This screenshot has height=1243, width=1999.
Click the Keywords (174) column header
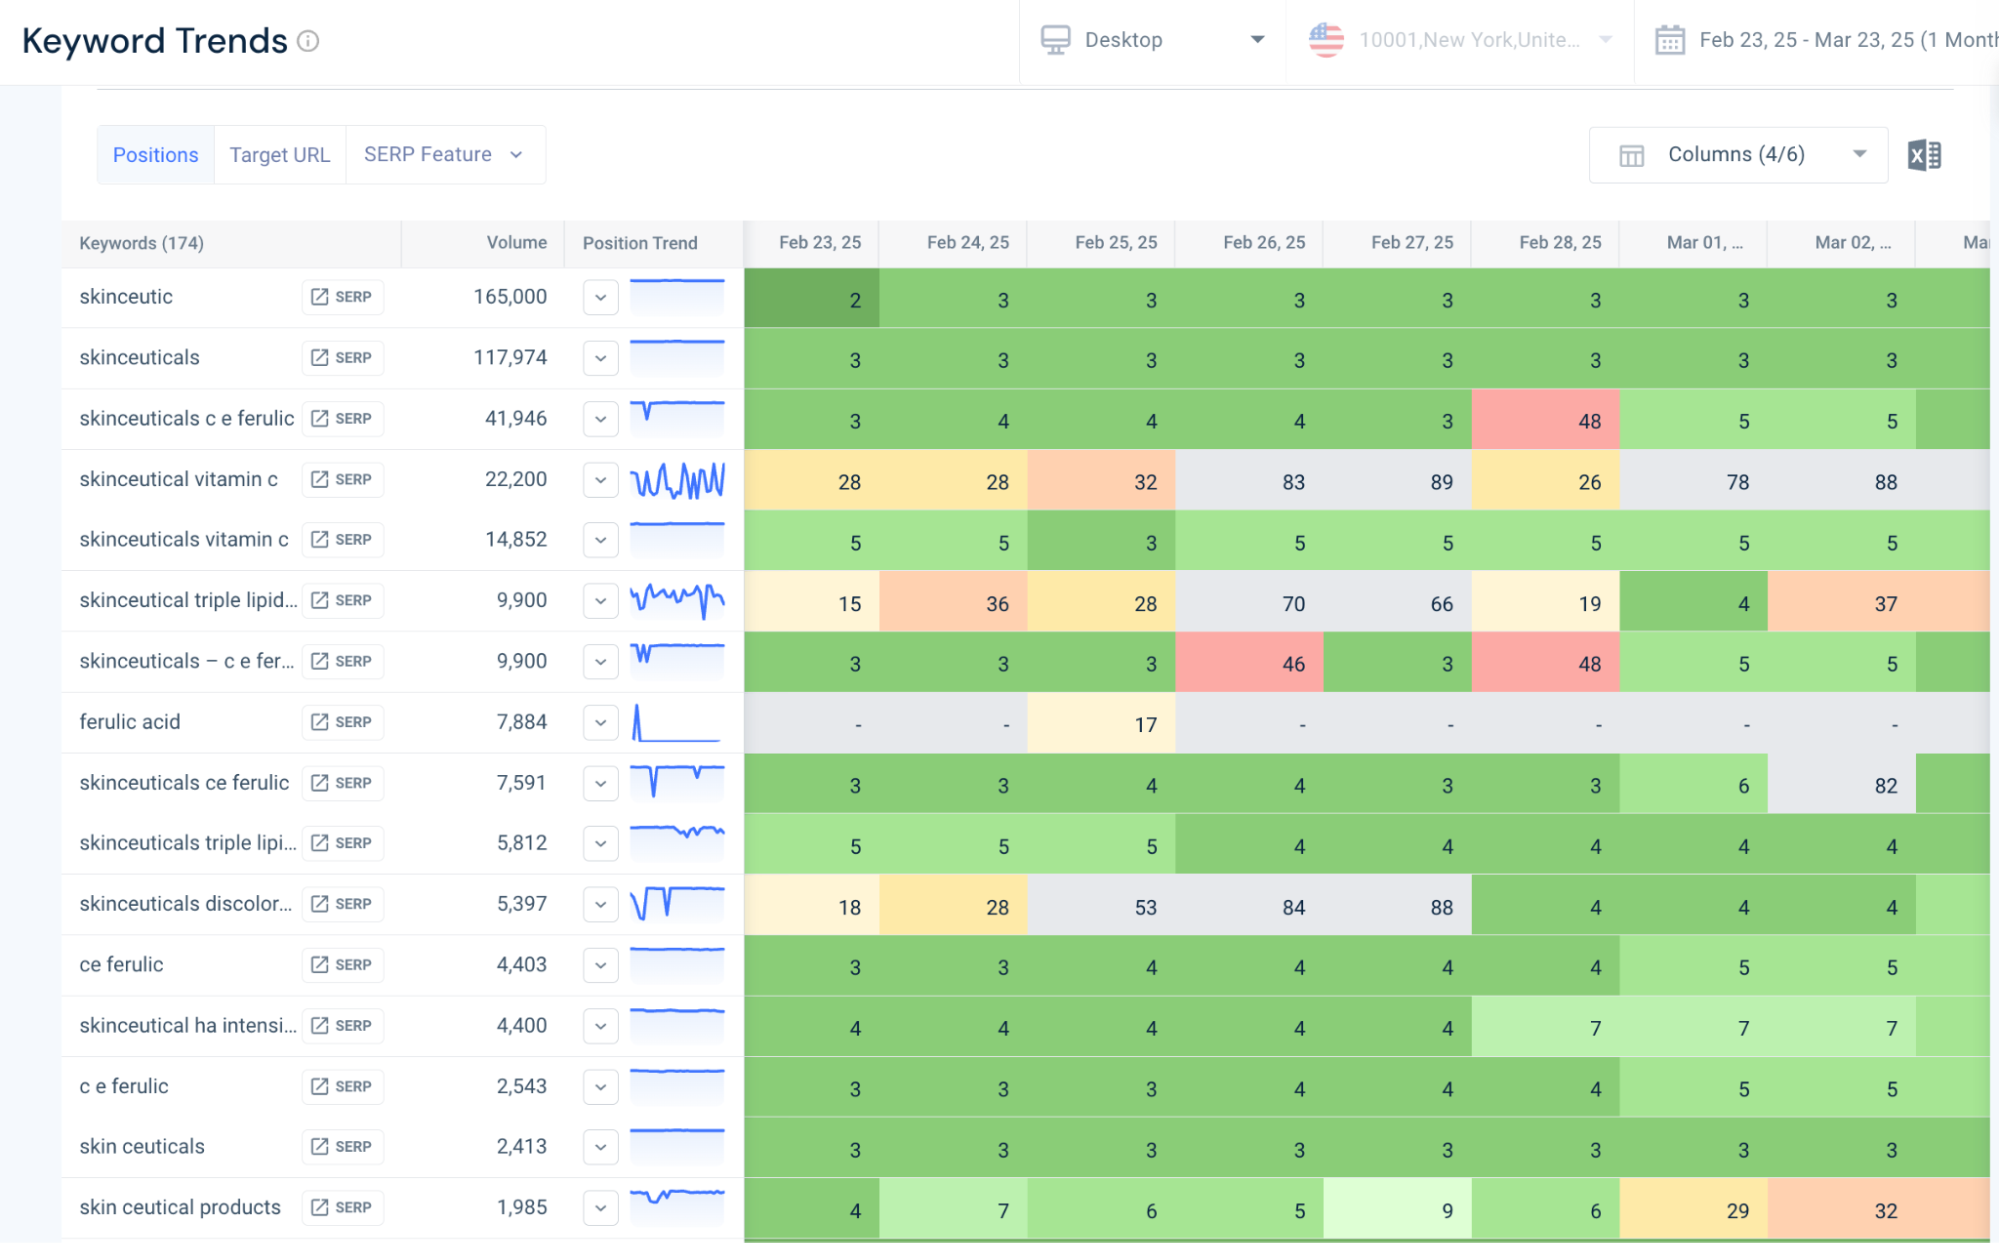(141, 243)
